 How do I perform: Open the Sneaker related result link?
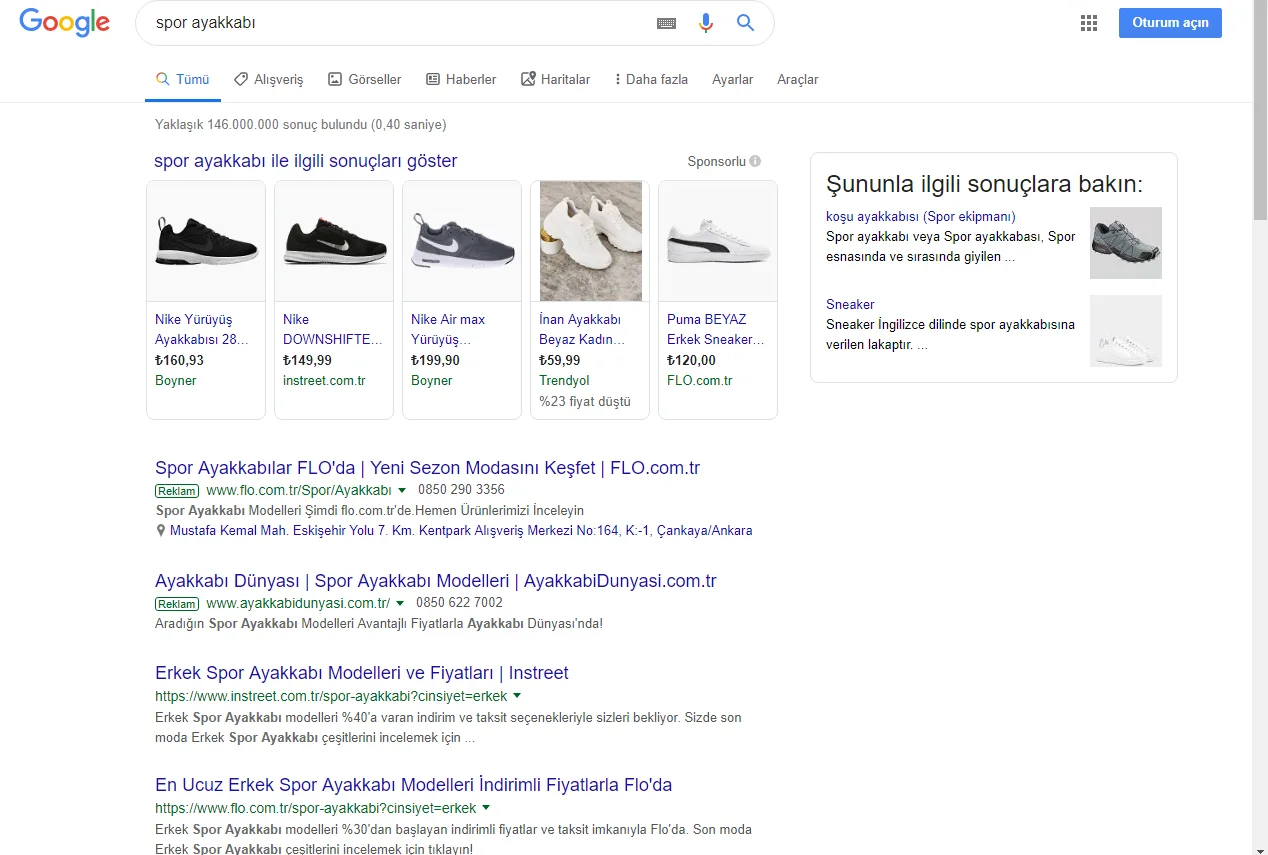point(850,305)
